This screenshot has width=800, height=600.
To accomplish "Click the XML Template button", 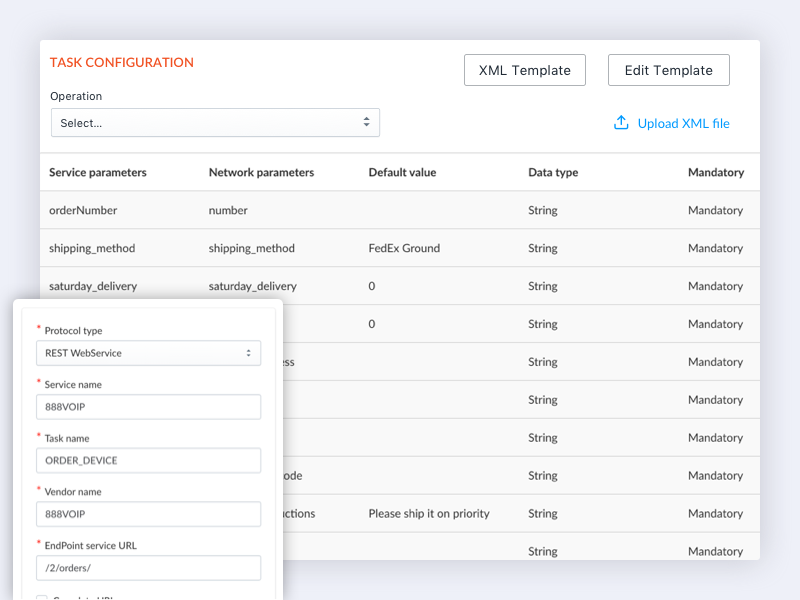I will point(525,70).
